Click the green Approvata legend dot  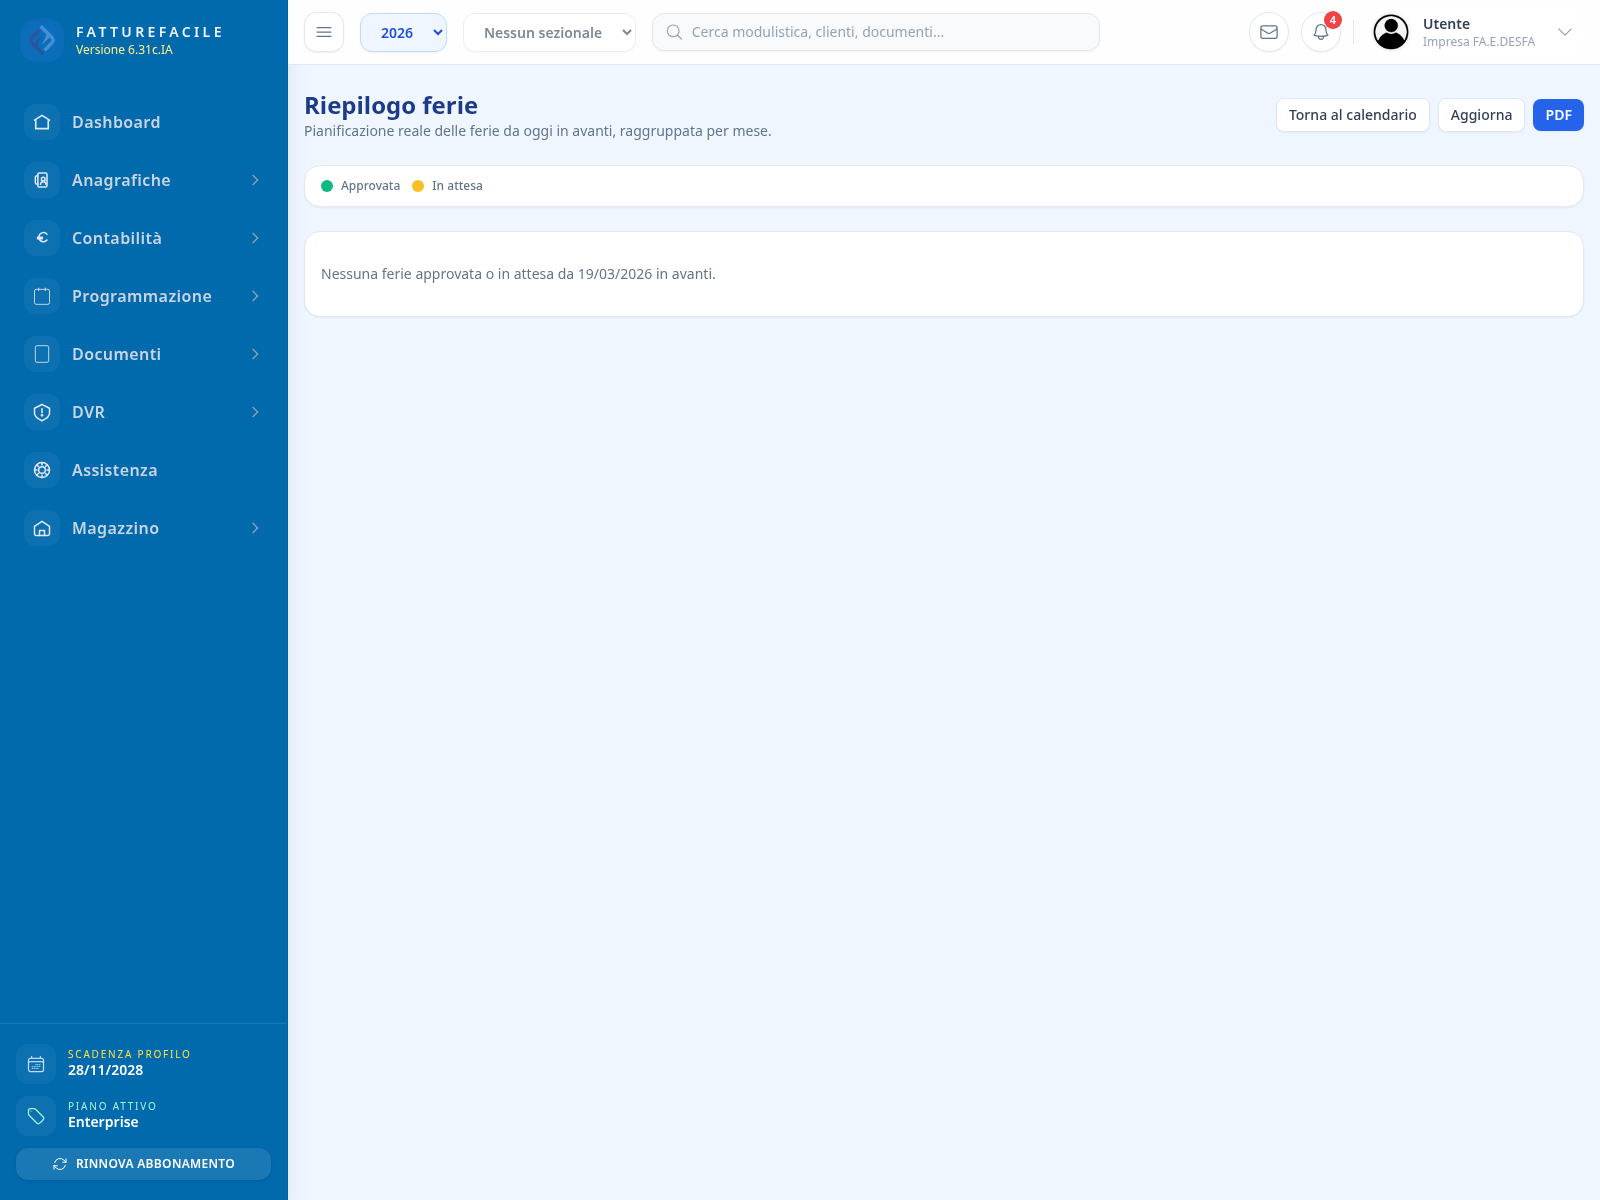click(327, 186)
